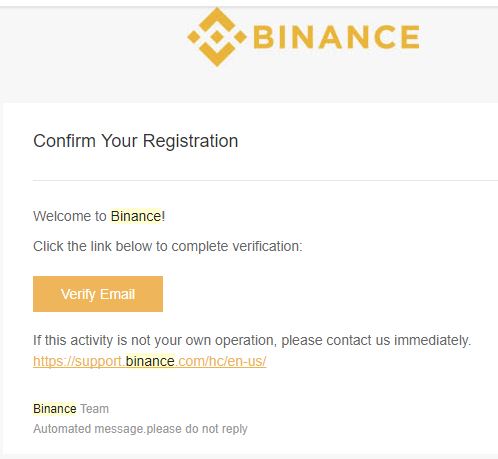Open the support.binance.com help link
Viewport: 498px width, 459px height.
[150, 361]
